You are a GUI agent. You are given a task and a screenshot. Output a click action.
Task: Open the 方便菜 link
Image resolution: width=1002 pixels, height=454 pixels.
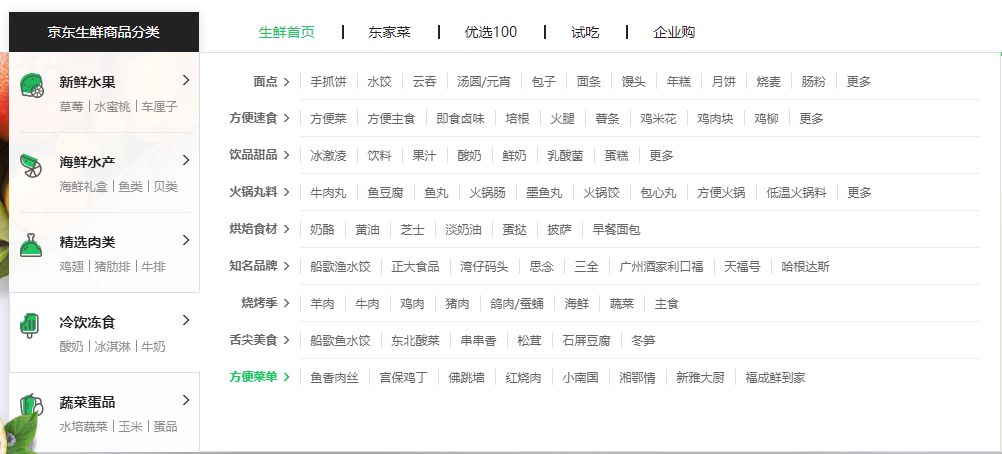tap(328, 119)
